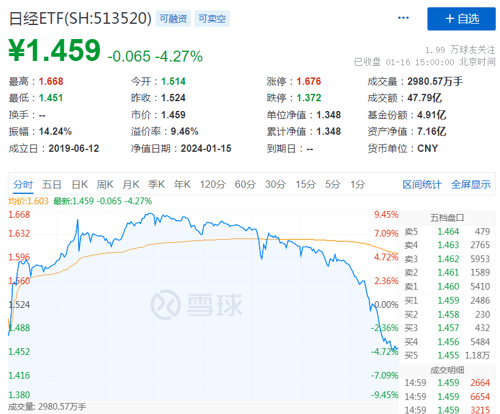Select the 30分 interval tab
The width and height of the screenshot is (500, 414).
[x=275, y=184]
